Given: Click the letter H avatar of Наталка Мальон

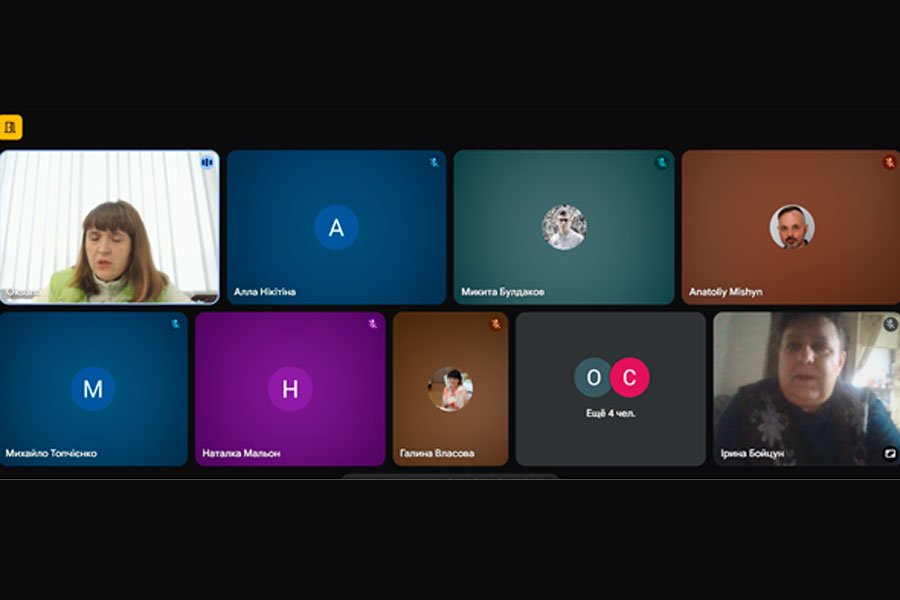Looking at the screenshot, I should pos(290,389).
